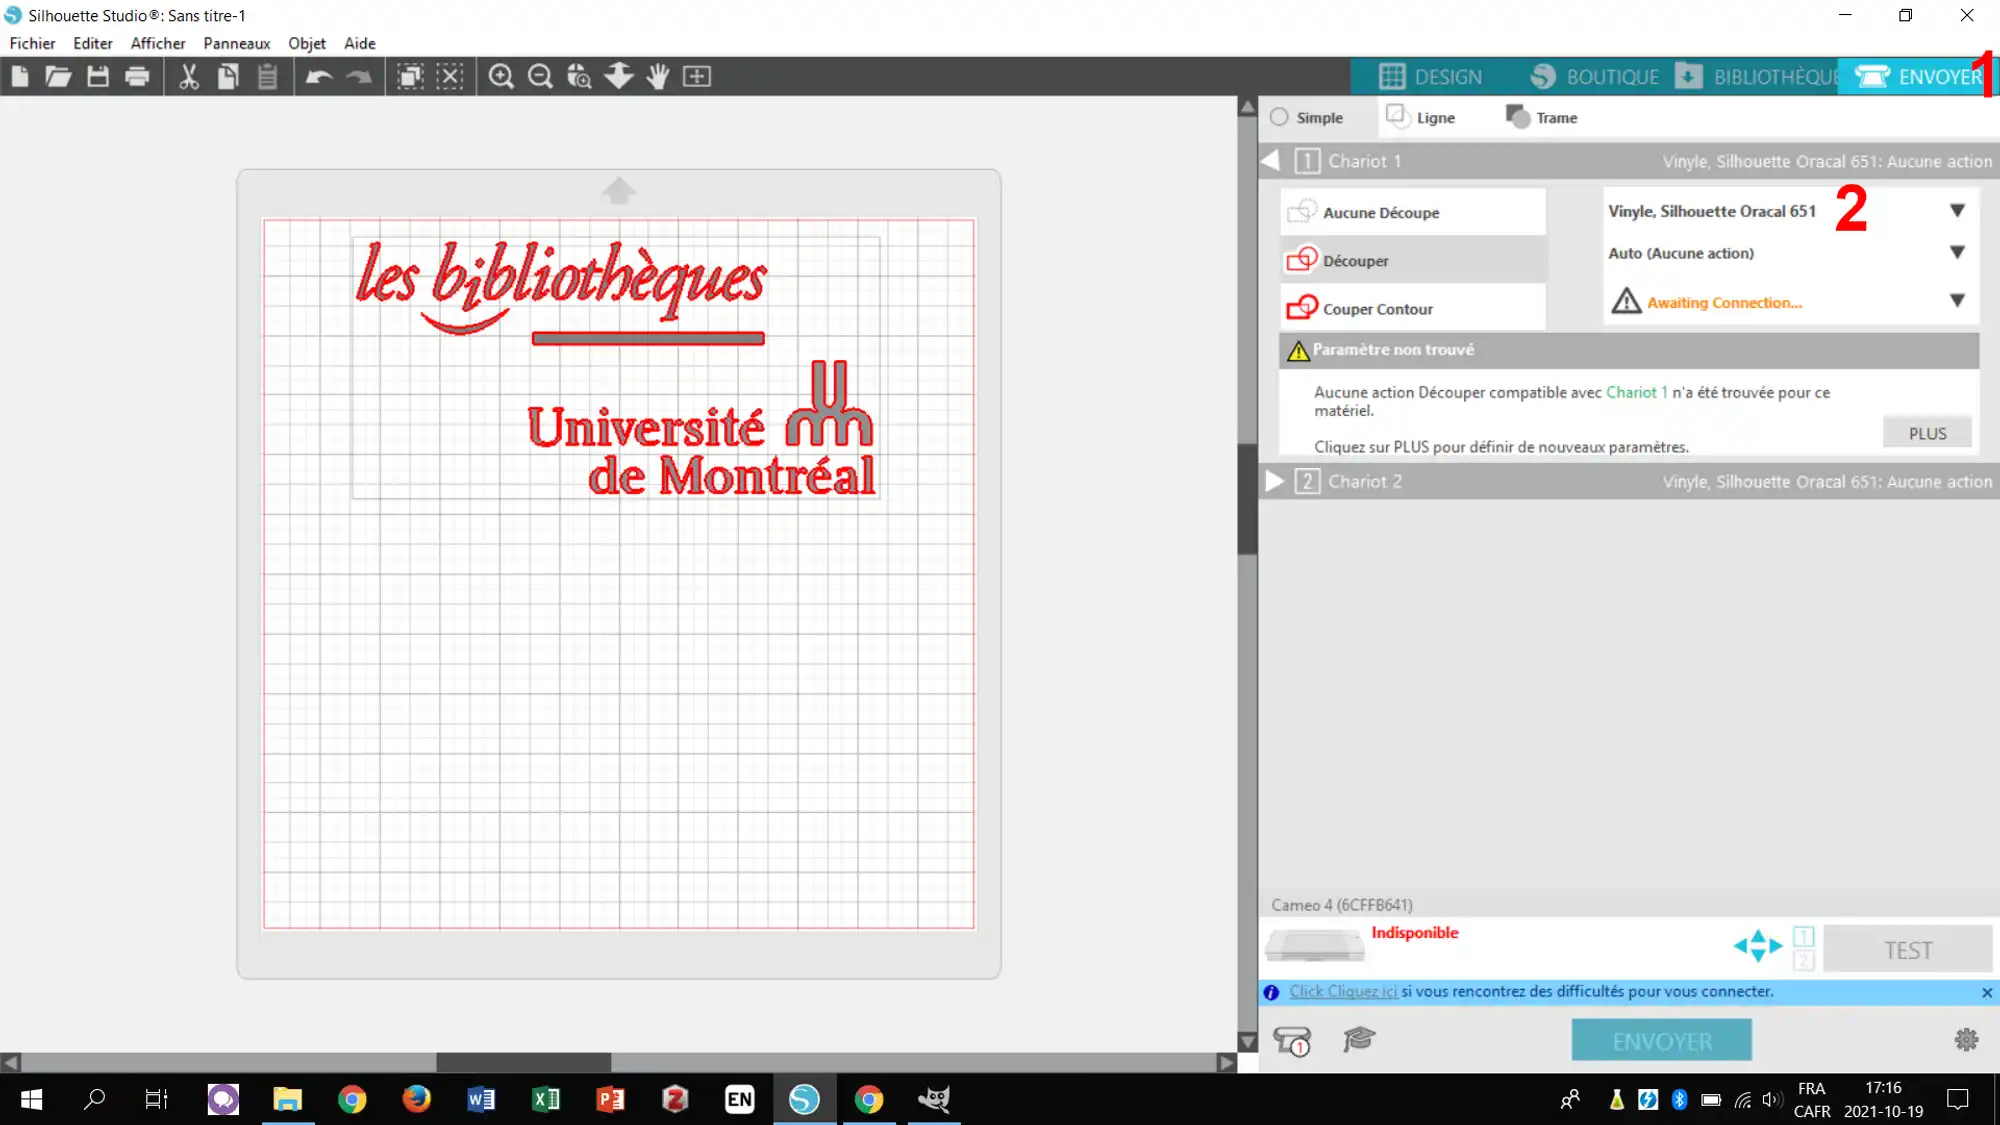Select the Pan hand tool
2000x1125 pixels.
point(657,76)
